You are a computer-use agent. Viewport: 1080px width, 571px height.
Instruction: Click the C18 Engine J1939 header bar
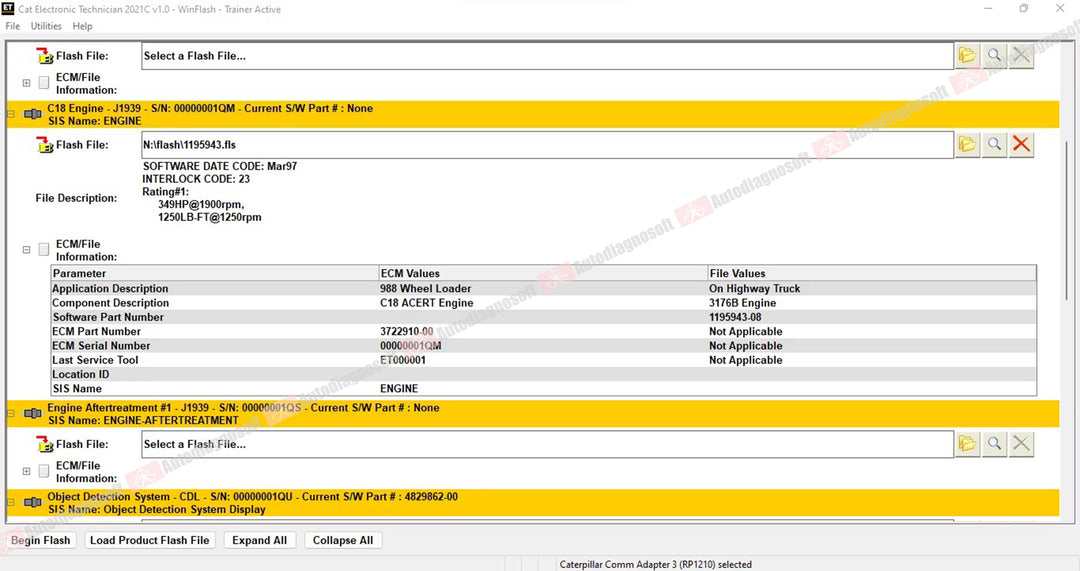click(532, 114)
